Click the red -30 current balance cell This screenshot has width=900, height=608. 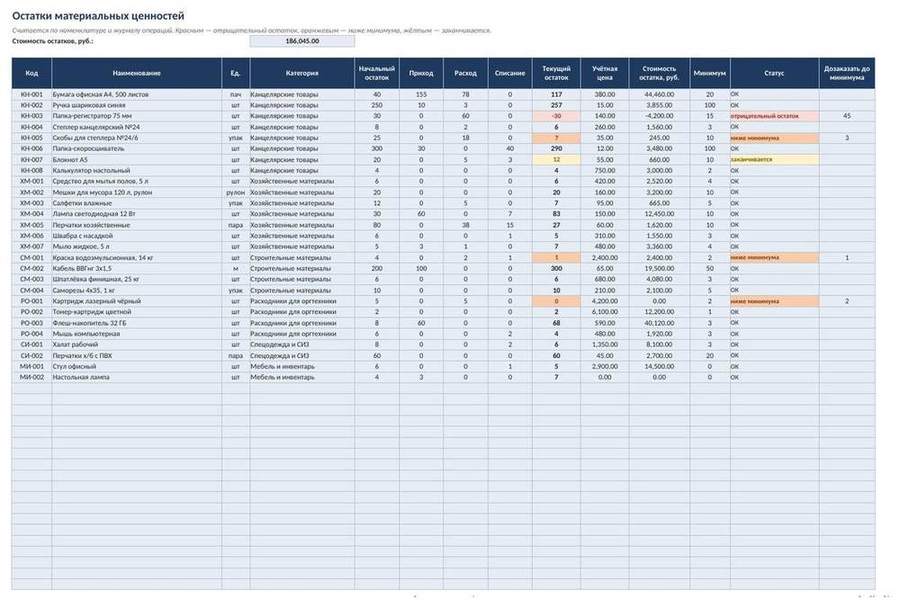[556, 116]
